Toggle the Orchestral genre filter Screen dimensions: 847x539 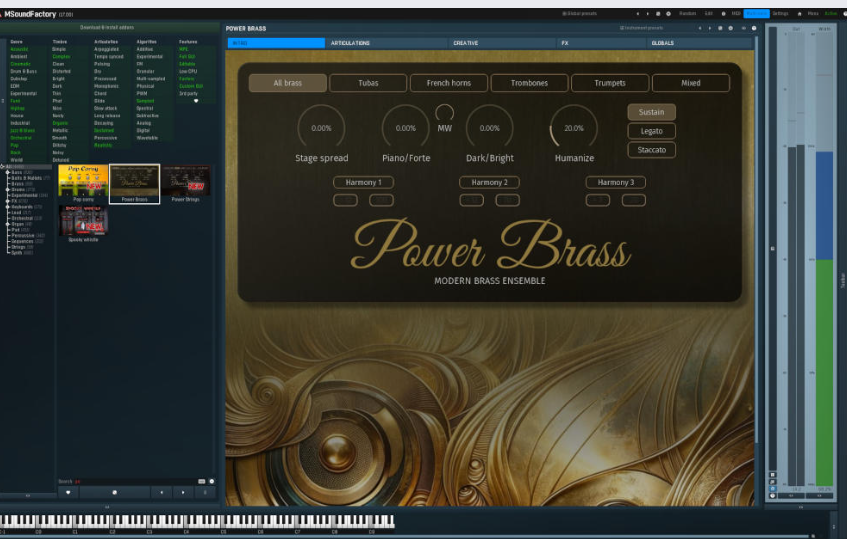21,138
